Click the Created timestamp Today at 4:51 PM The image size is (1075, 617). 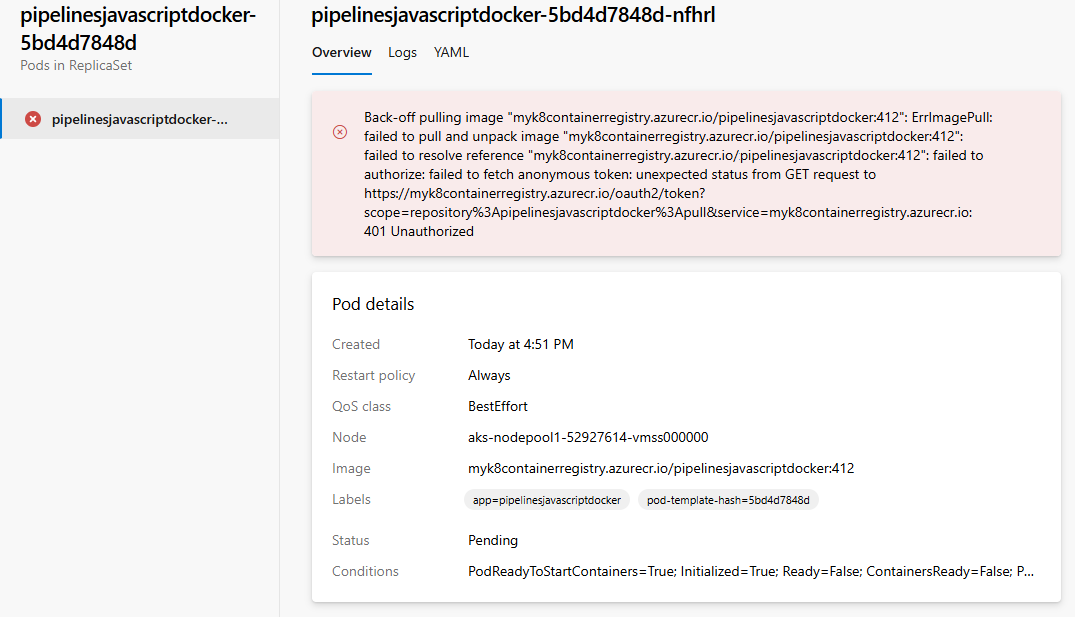(x=521, y=344)
